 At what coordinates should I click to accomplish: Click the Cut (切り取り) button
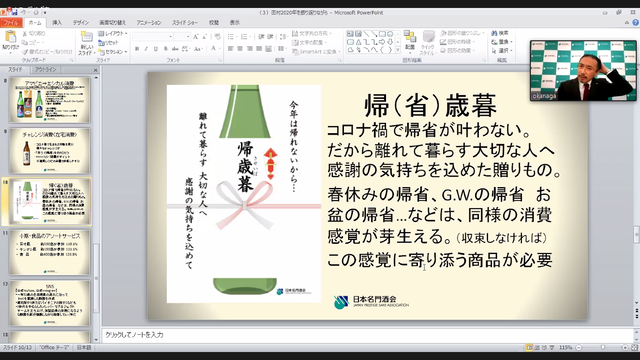(33, 34)
